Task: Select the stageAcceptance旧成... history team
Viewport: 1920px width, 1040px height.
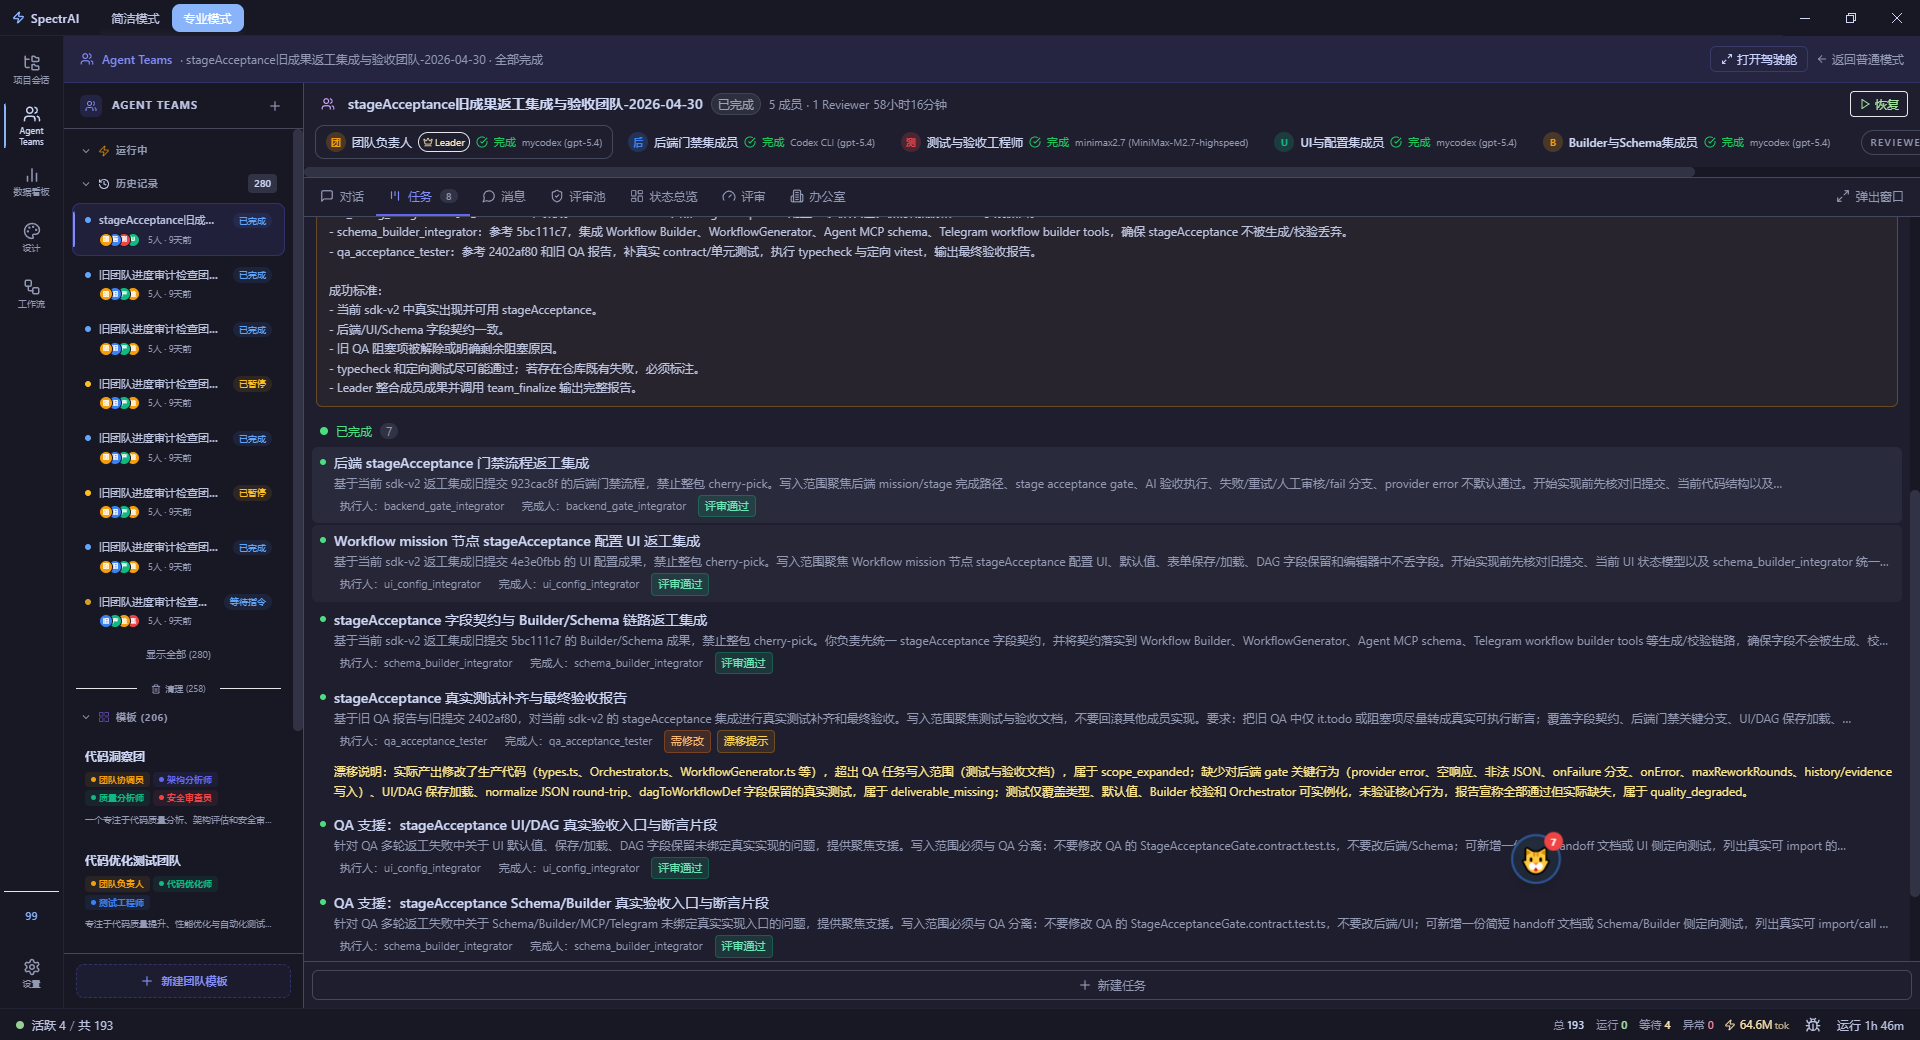Action: (178, 229)
